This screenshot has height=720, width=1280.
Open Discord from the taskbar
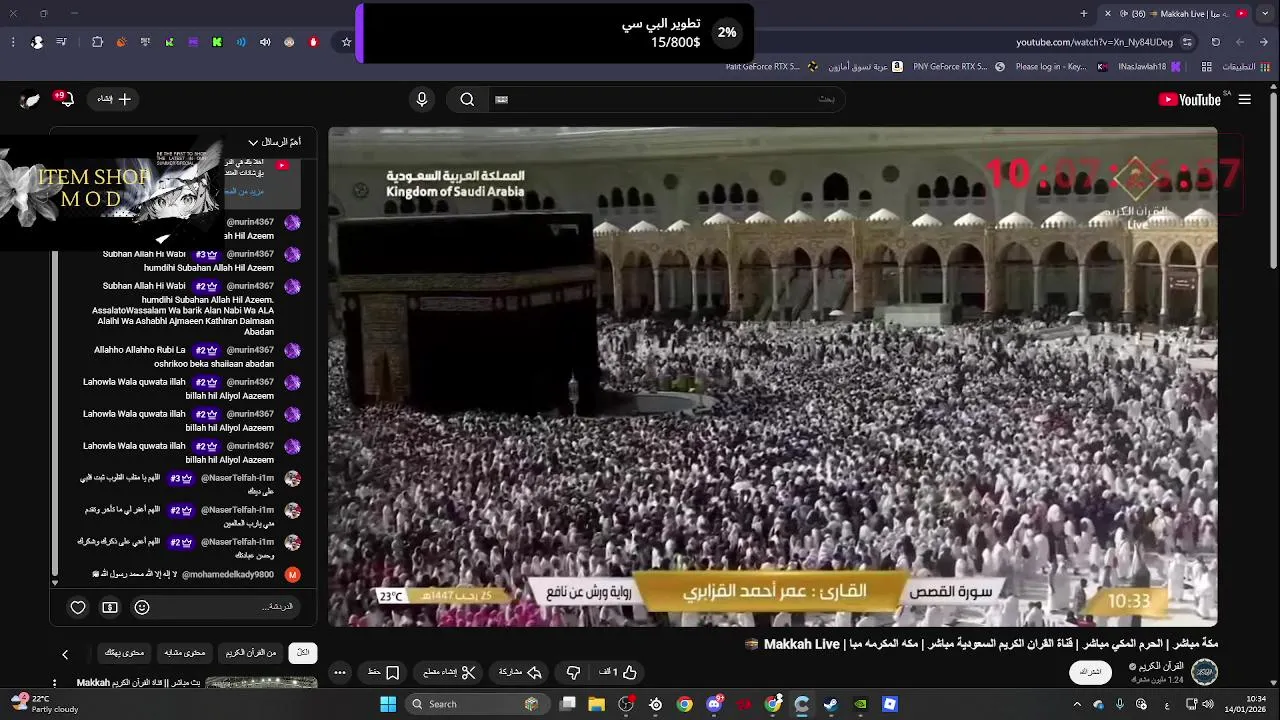coord(714,704)
